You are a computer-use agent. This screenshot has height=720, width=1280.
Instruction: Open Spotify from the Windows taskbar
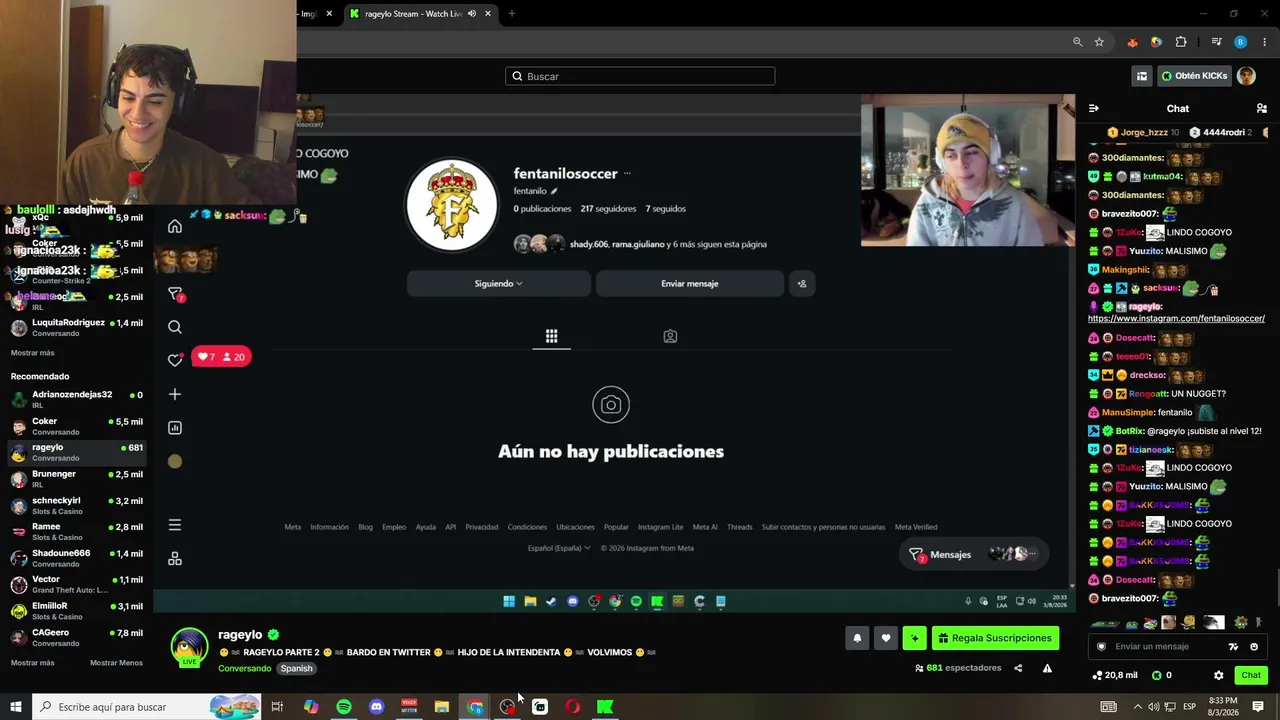click(x=343, y=707)
